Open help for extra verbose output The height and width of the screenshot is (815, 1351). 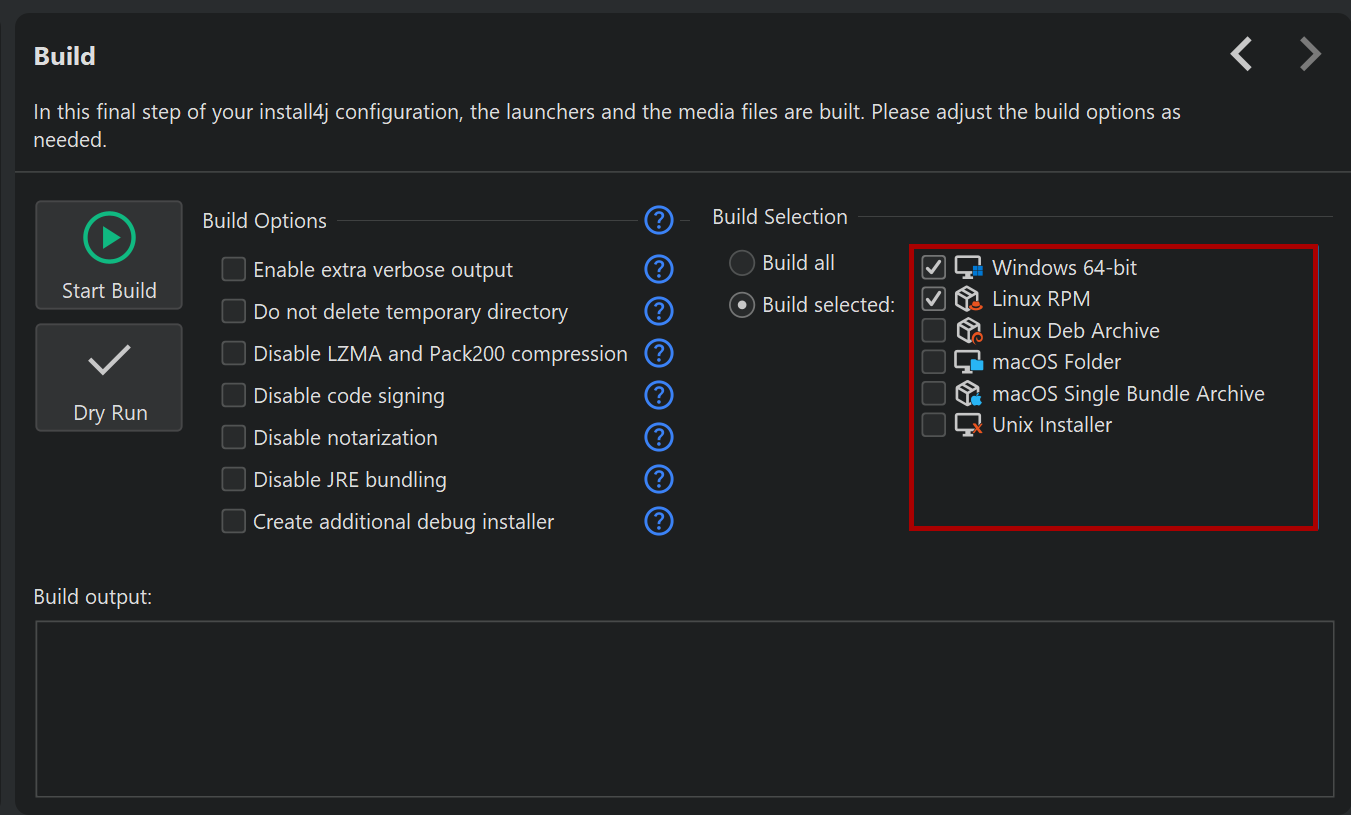tap(659, 269)
